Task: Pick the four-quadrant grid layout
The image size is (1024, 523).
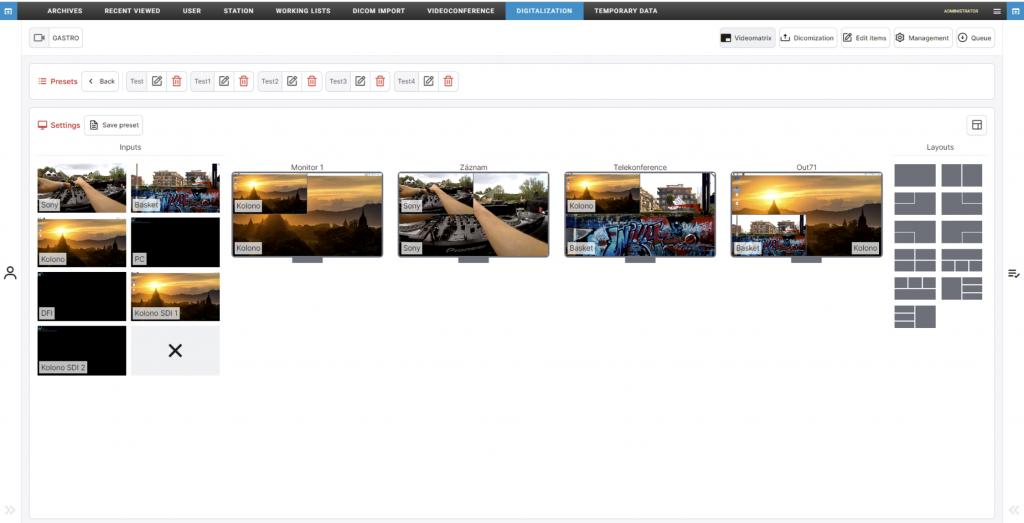Action: pyautogui.click(x=914, y=261)
